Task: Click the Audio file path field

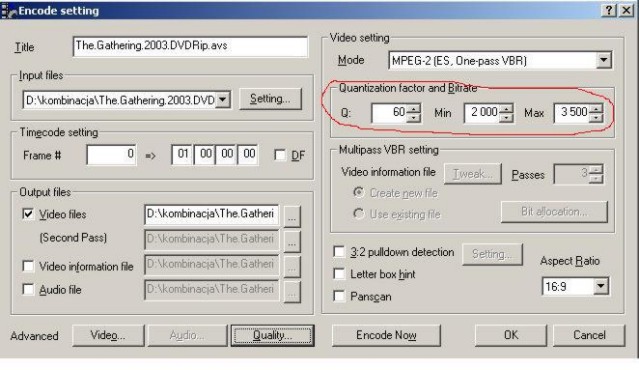Action: (212, 290)
